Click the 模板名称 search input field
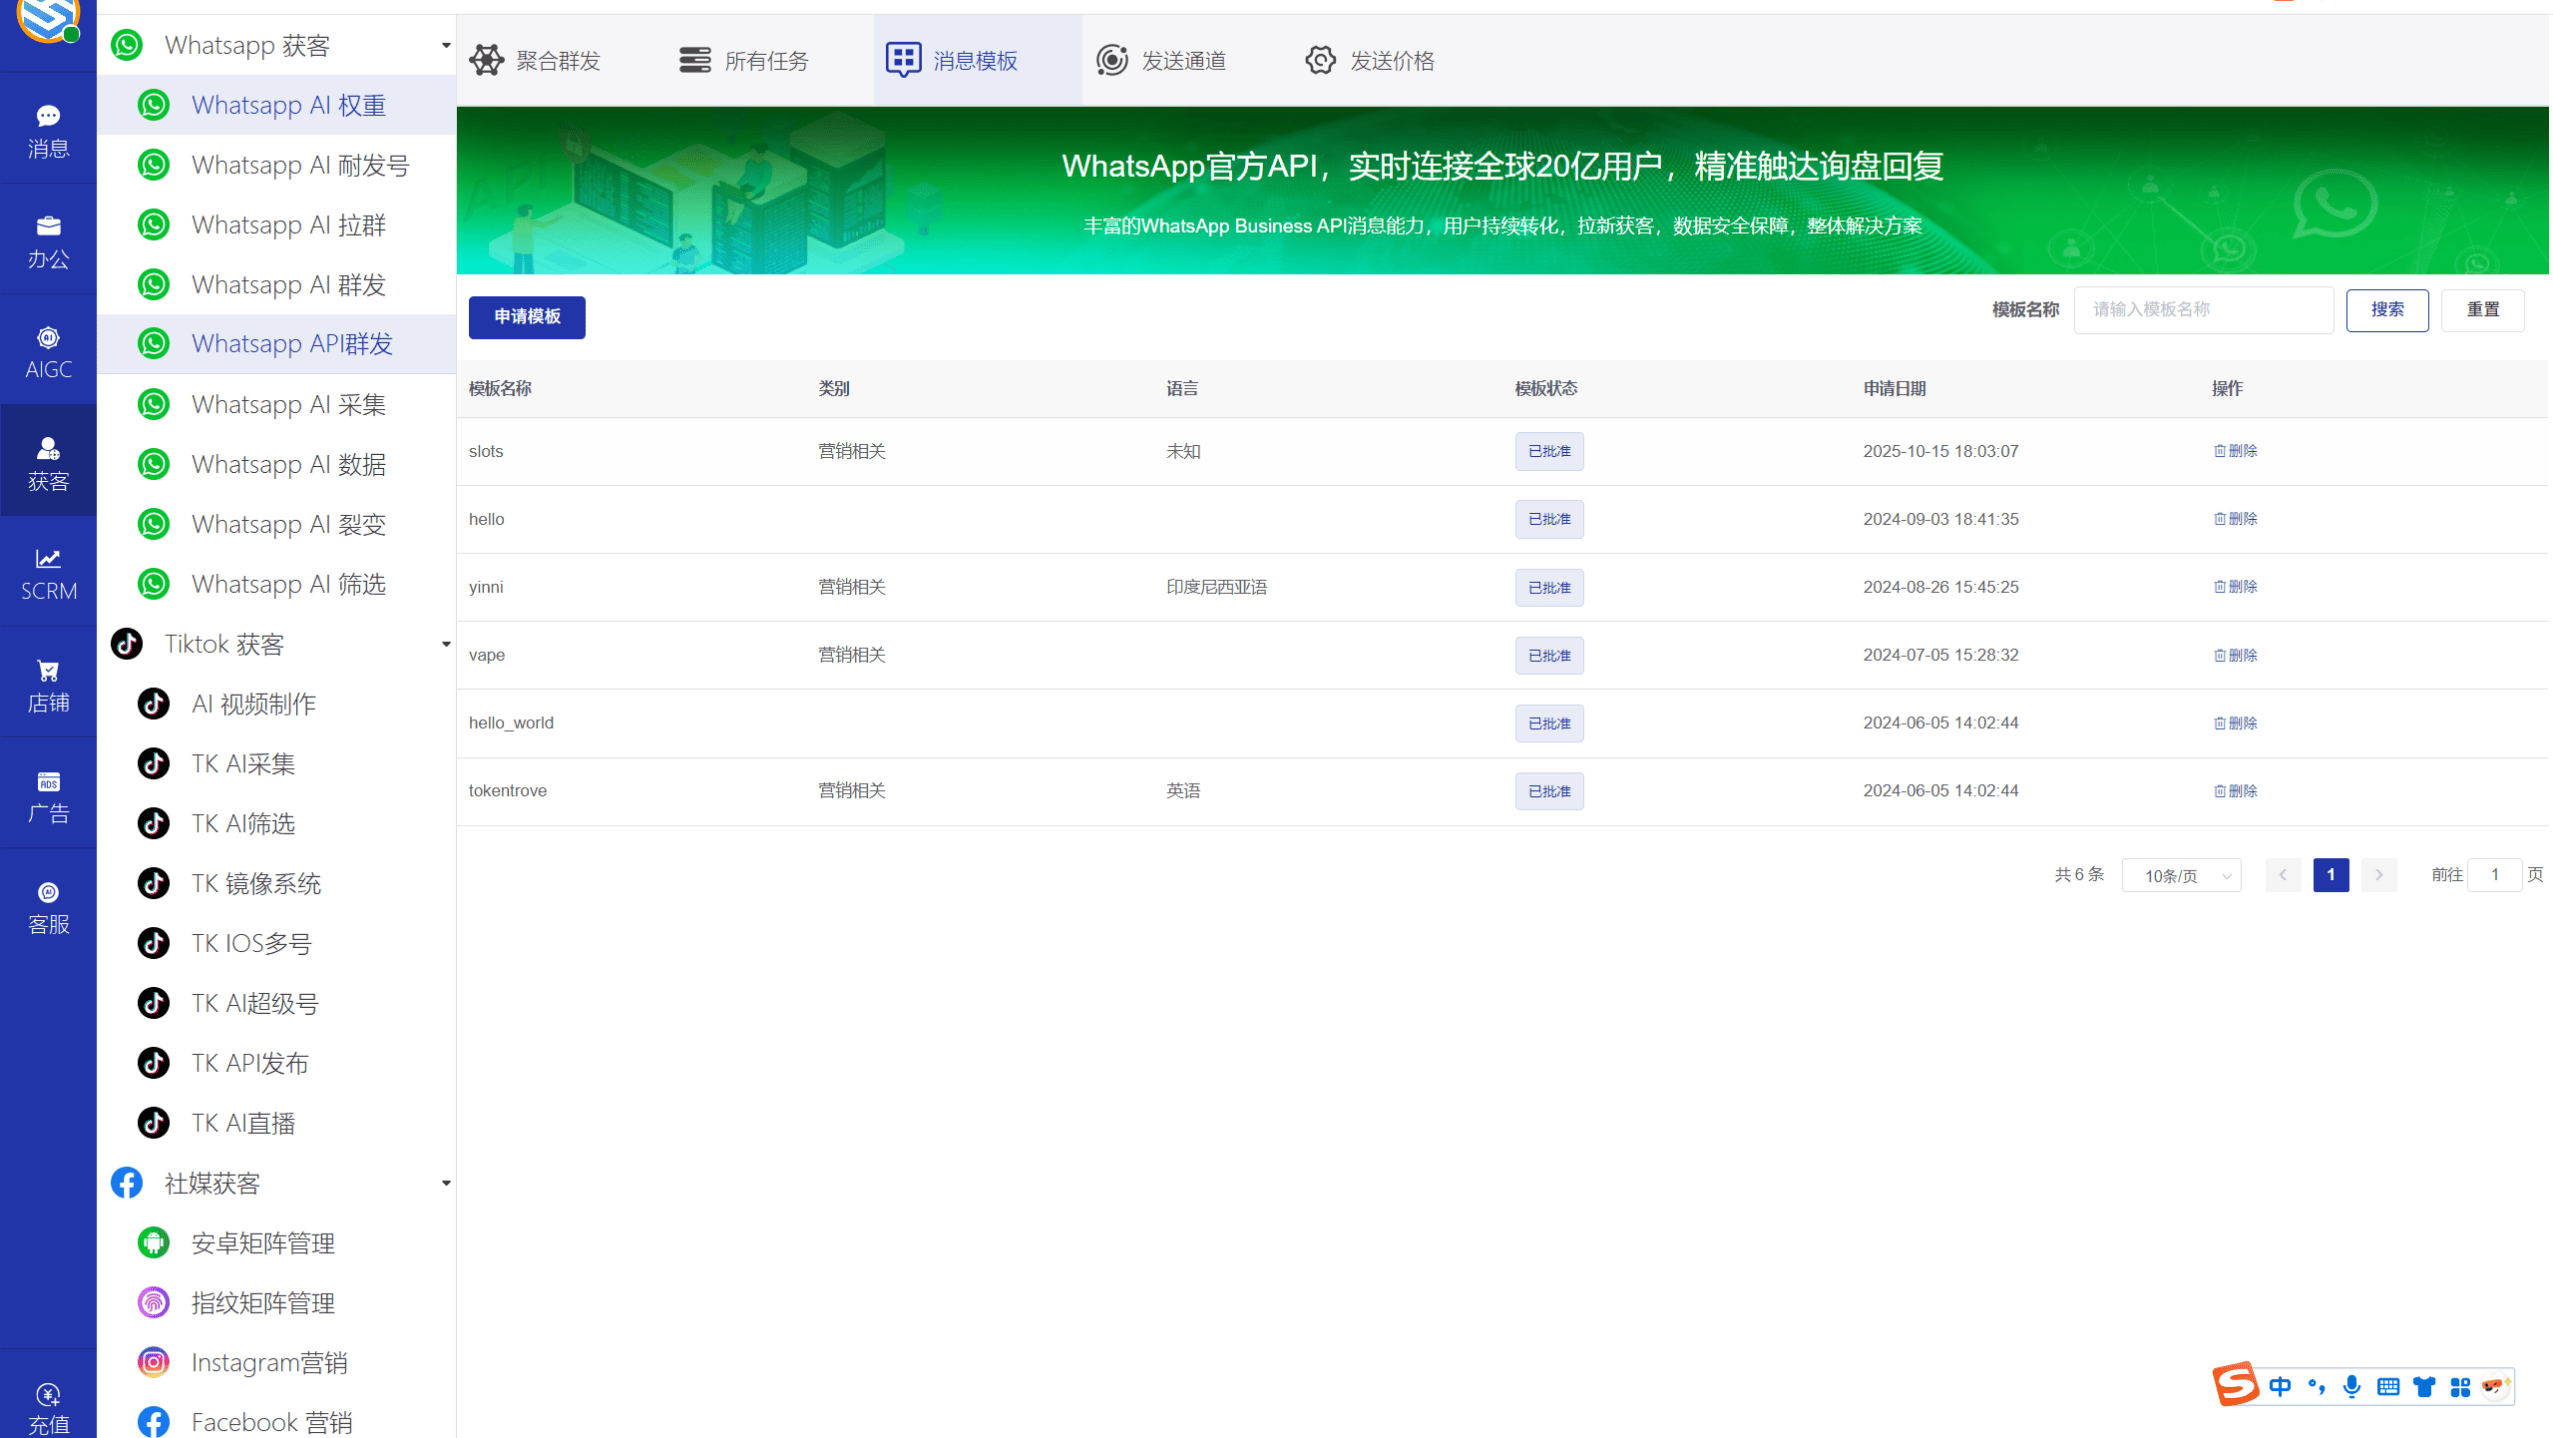 pyautogui.click(x=2203, y=310)
